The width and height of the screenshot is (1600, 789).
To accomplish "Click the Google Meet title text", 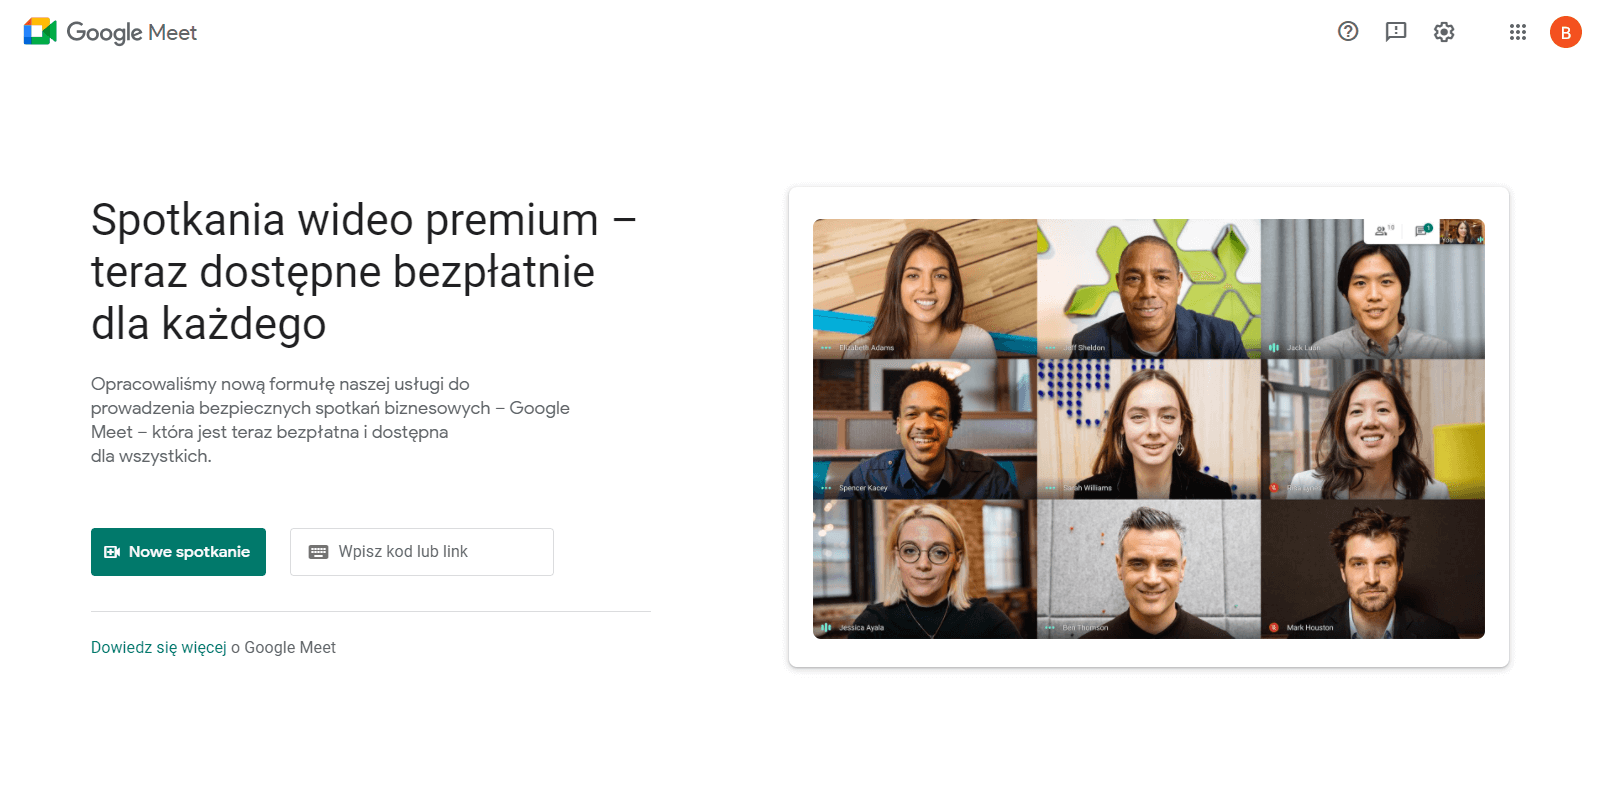I will [132, 32].
